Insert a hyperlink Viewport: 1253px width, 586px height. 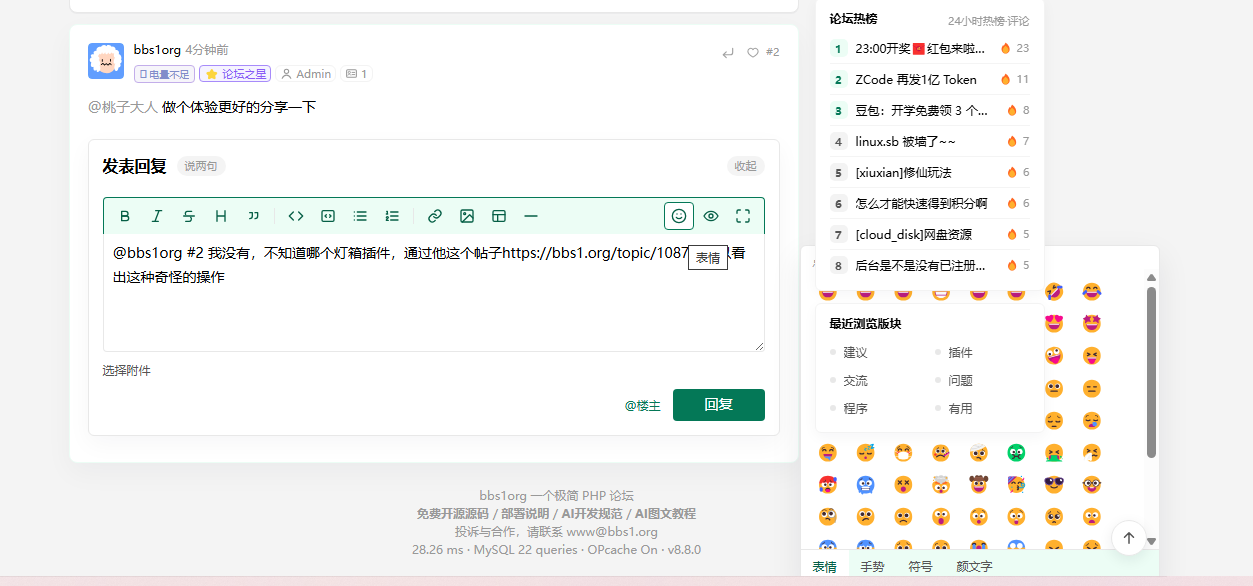coord(435,216)
